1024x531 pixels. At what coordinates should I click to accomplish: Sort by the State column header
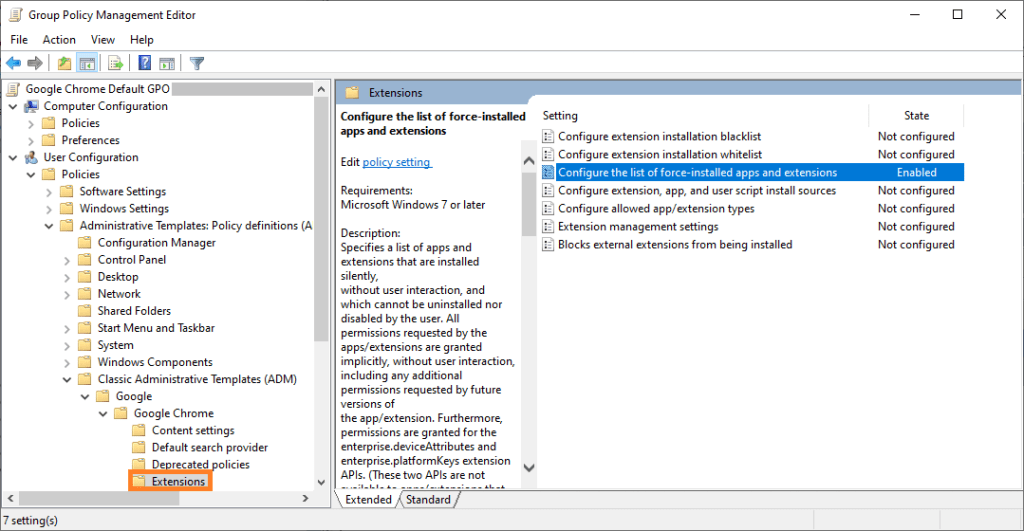(916, 116)
